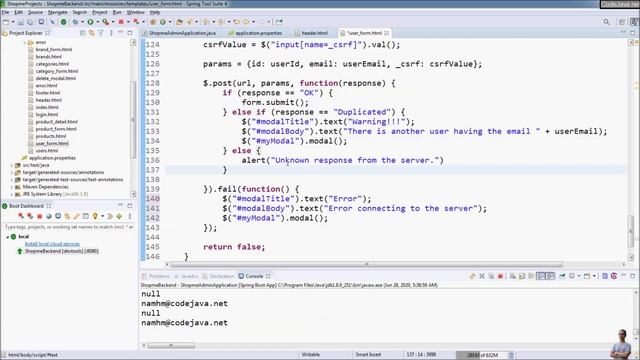Click Collapse All in Project Explorer

tap(82, 33)
